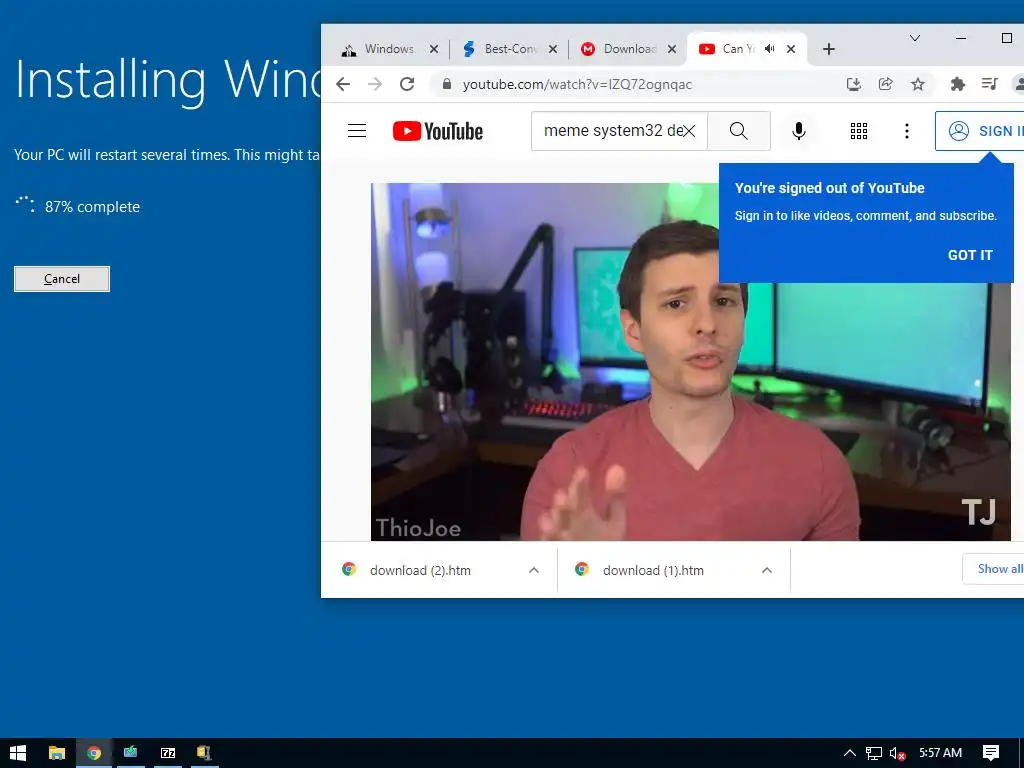
Task: Open media controls icon in toolbar
Action: [989, 84]
